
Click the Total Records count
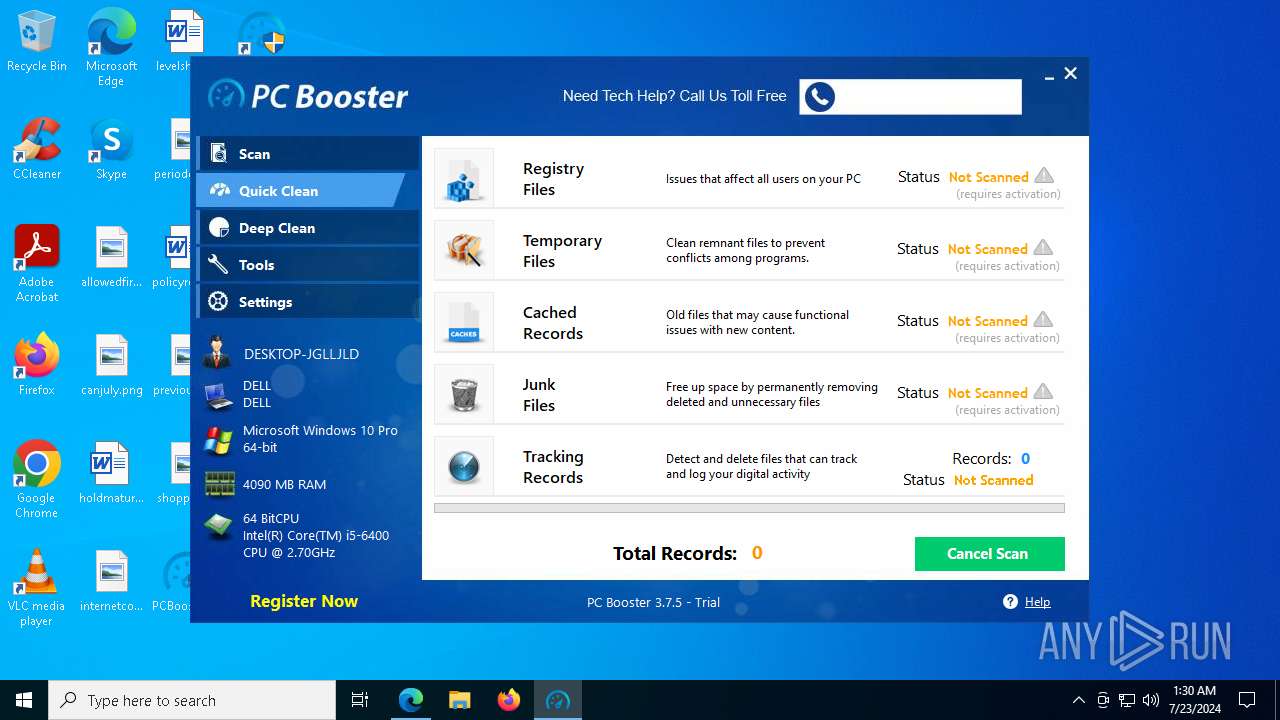(x=757, y=553)
